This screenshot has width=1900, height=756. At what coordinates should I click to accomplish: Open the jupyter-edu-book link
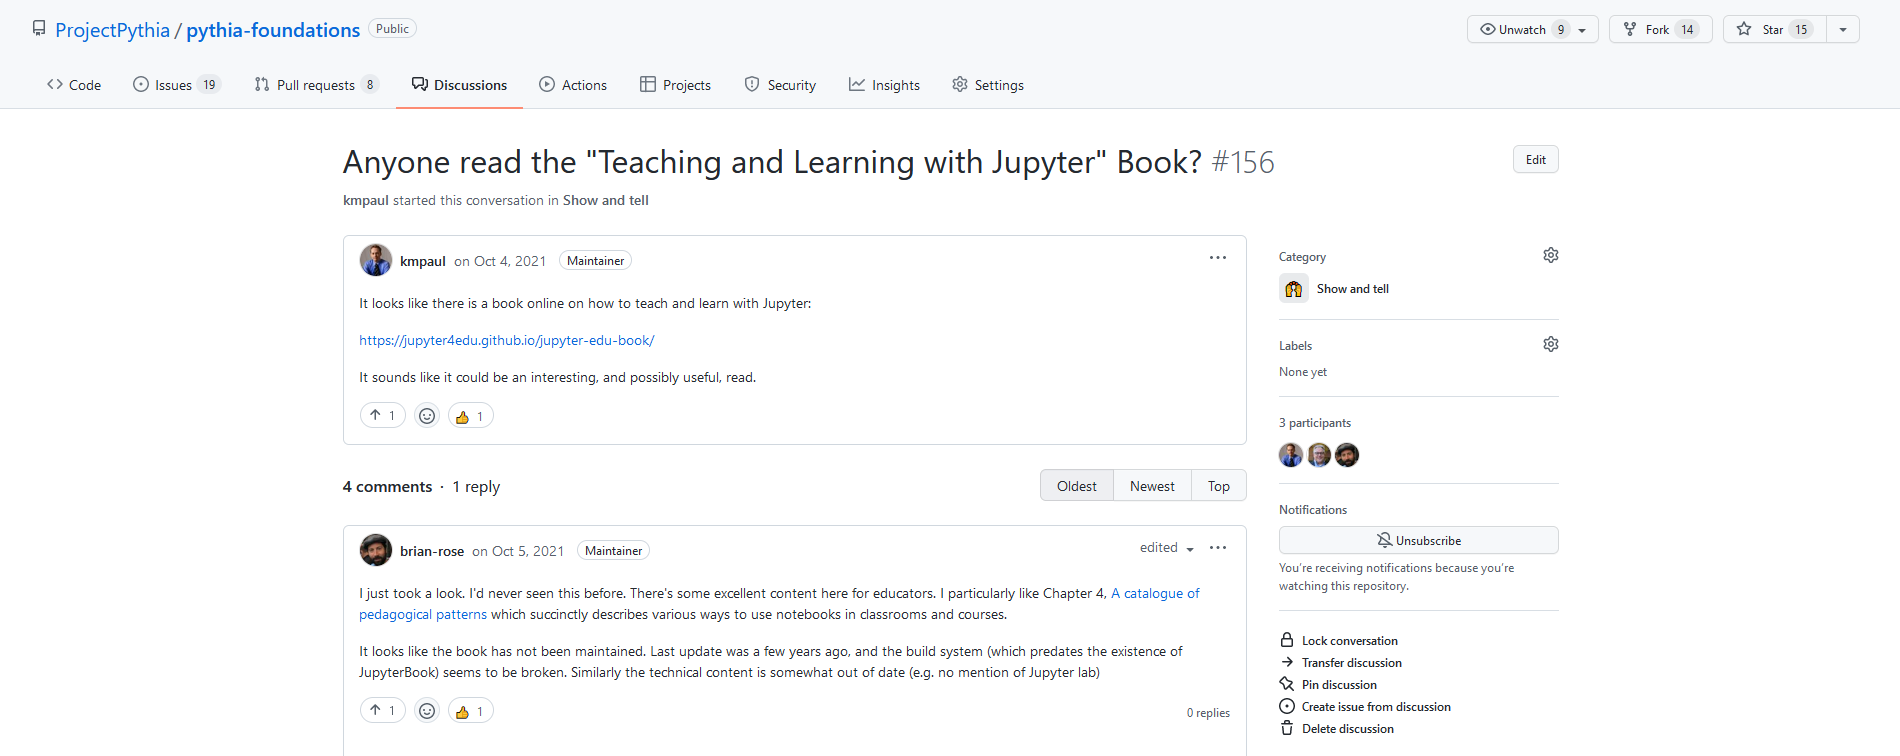506,340
